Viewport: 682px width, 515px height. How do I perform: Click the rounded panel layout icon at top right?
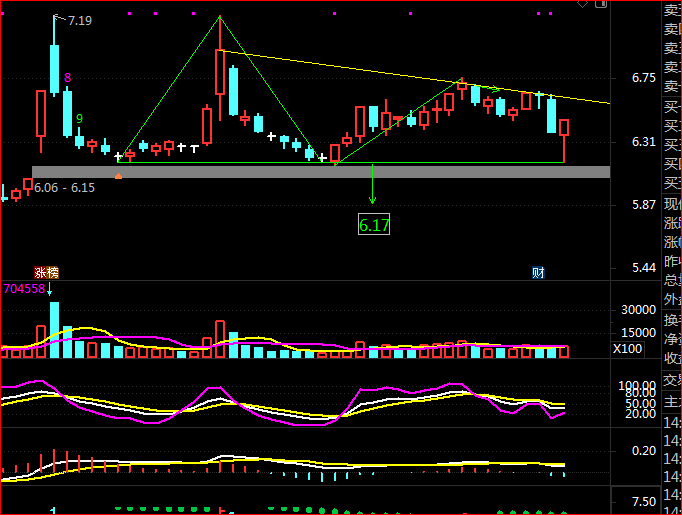tap(601, 3)
